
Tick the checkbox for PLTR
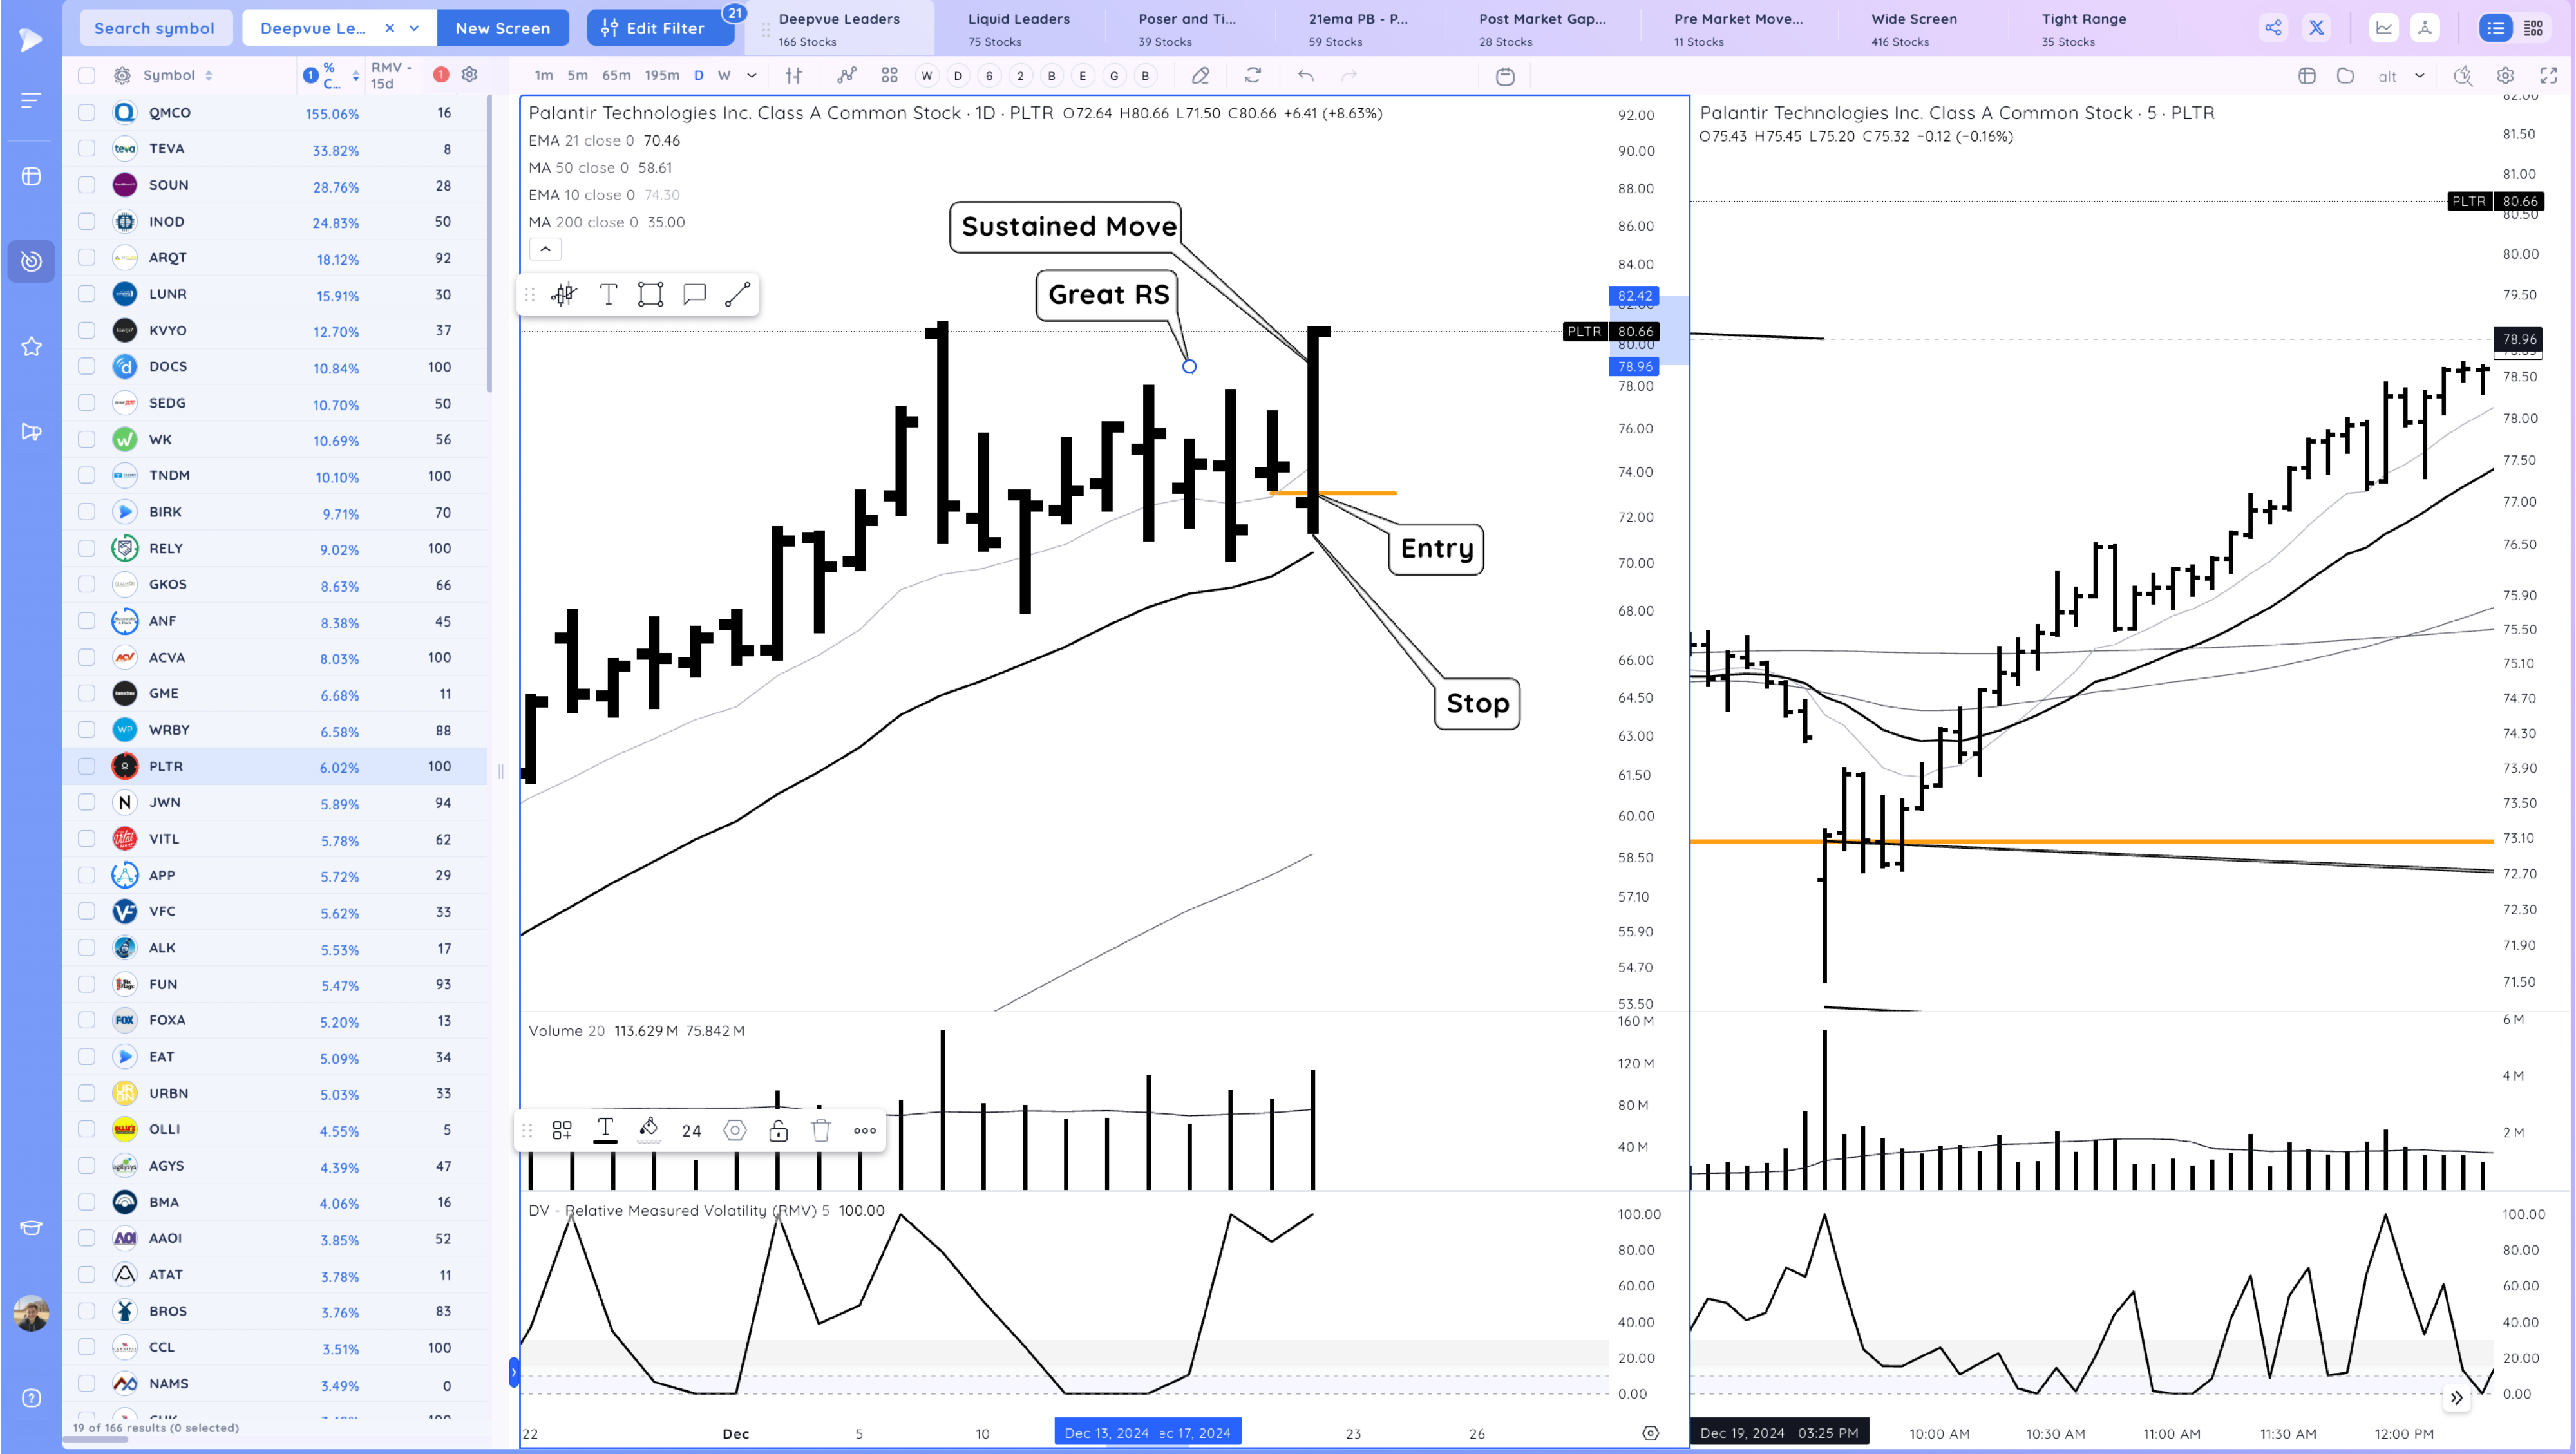[x=87, y=766]
